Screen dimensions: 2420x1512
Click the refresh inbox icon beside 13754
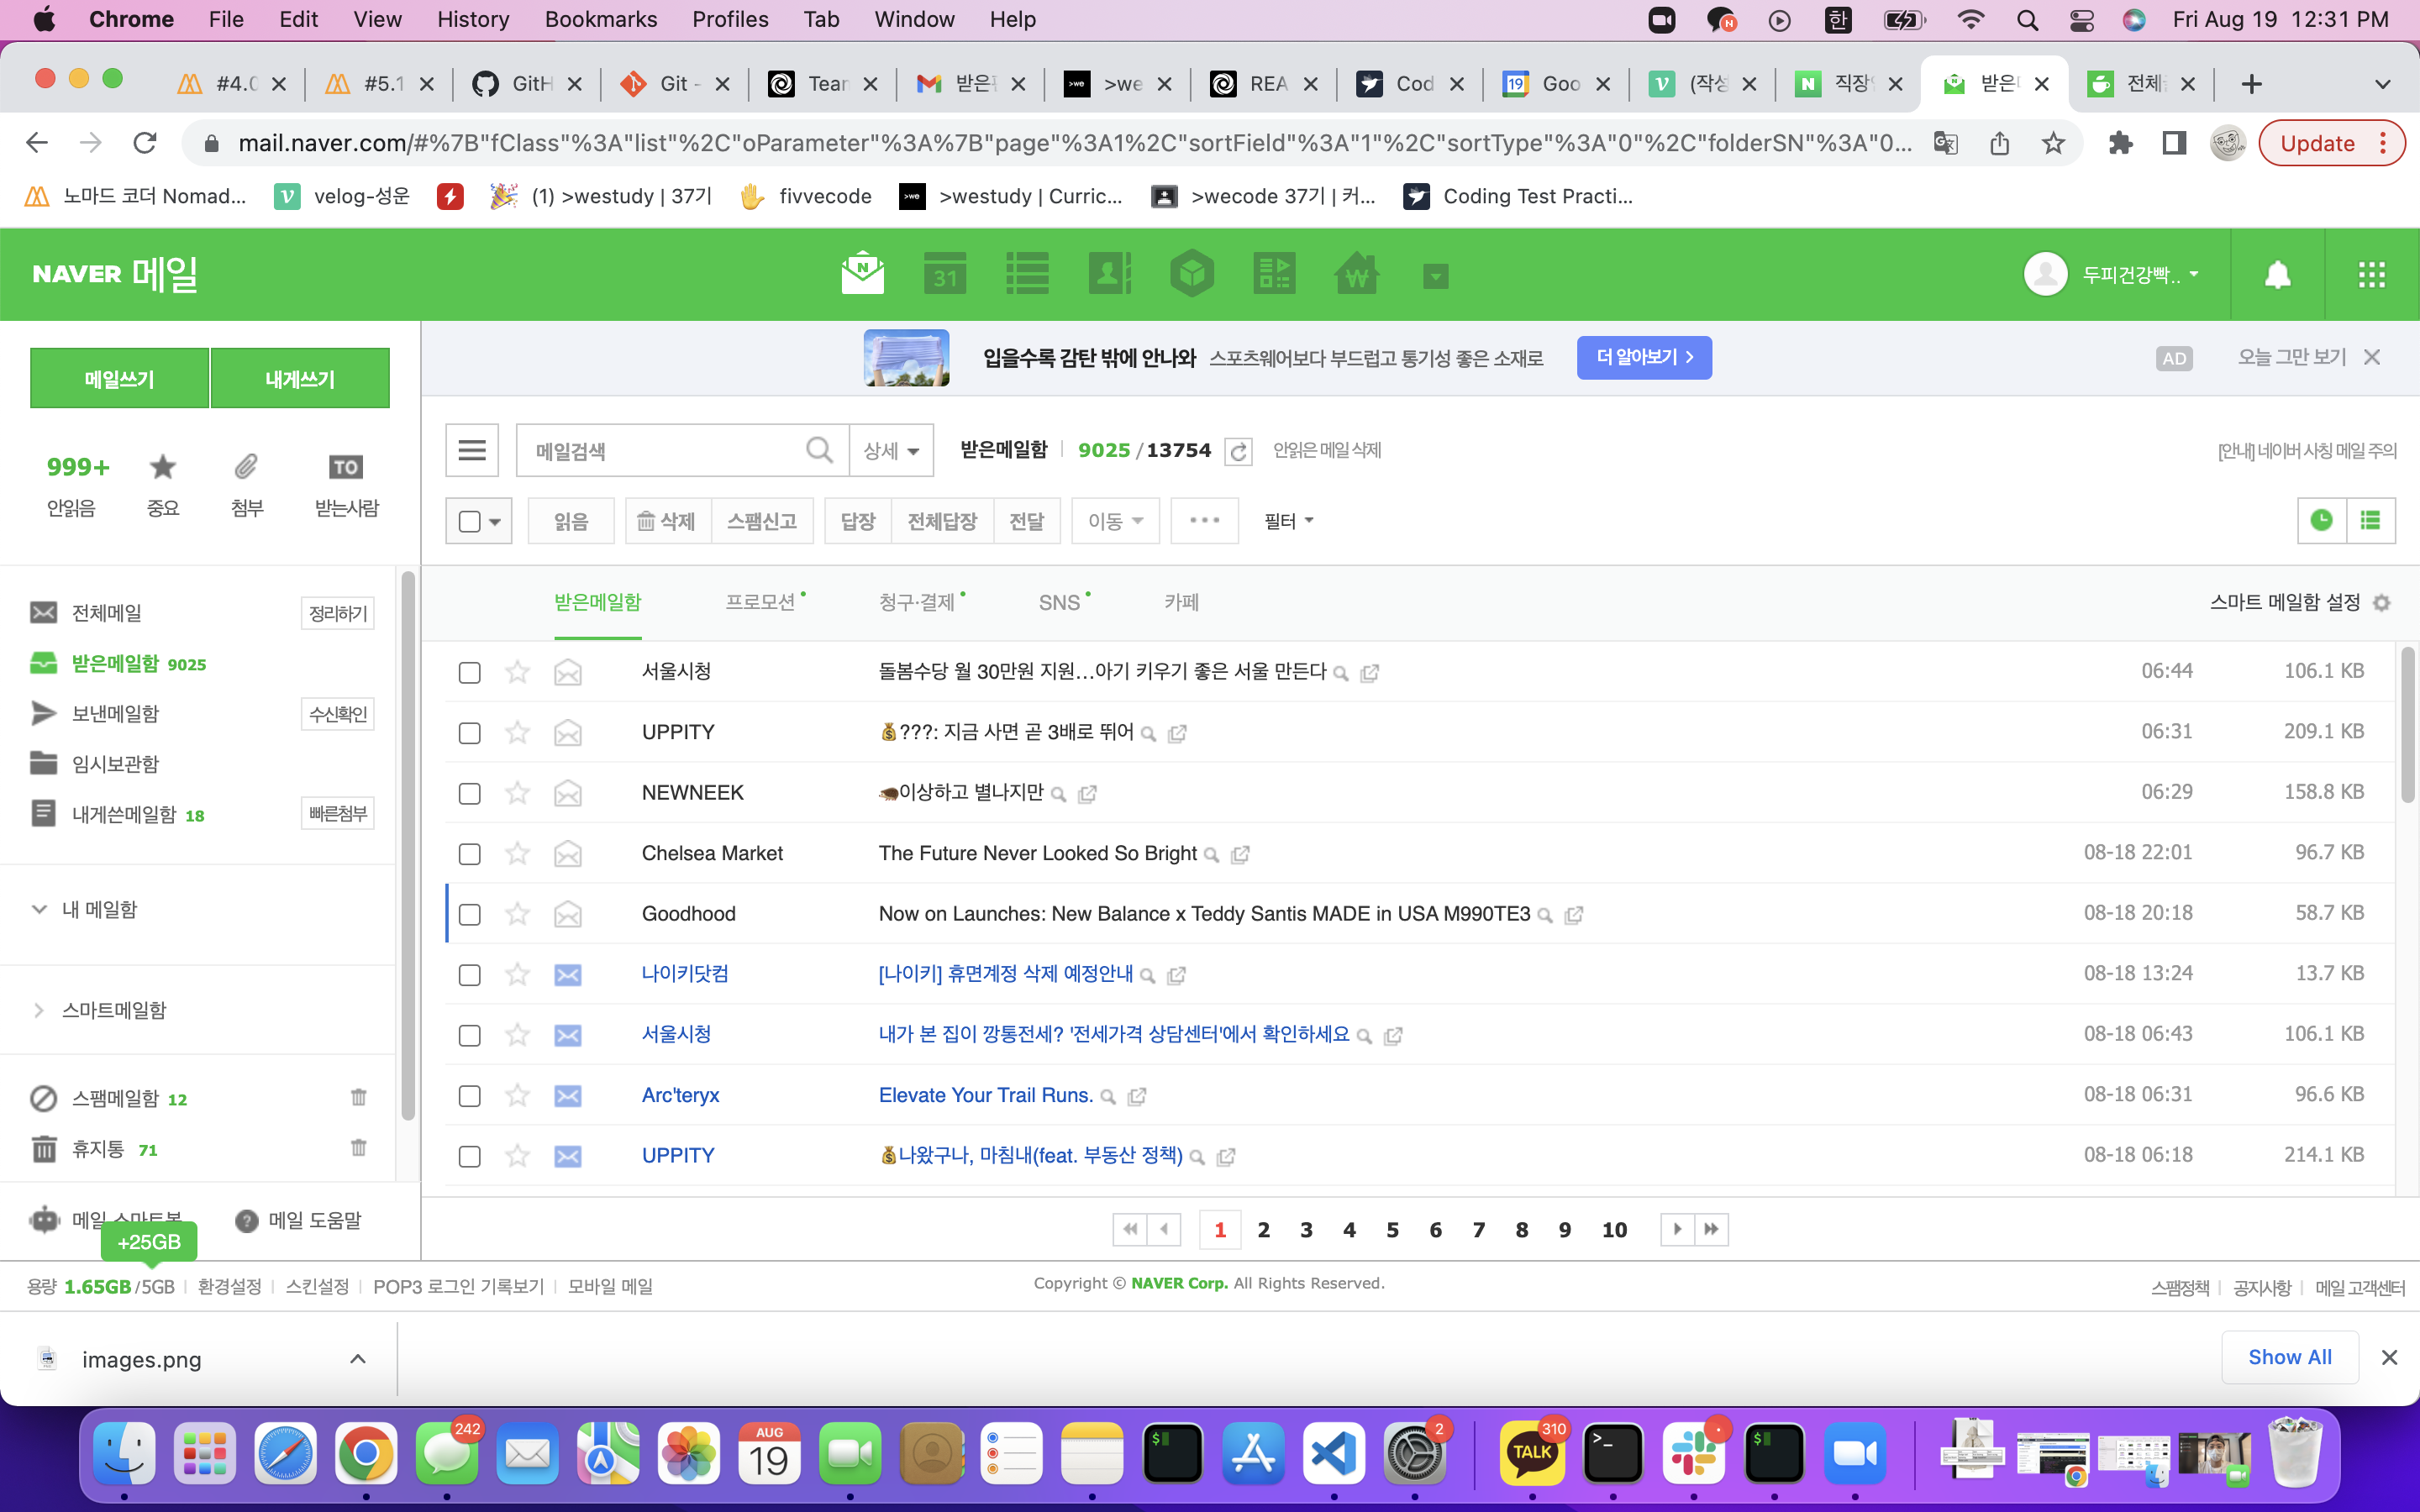(x=1238, y=452)
